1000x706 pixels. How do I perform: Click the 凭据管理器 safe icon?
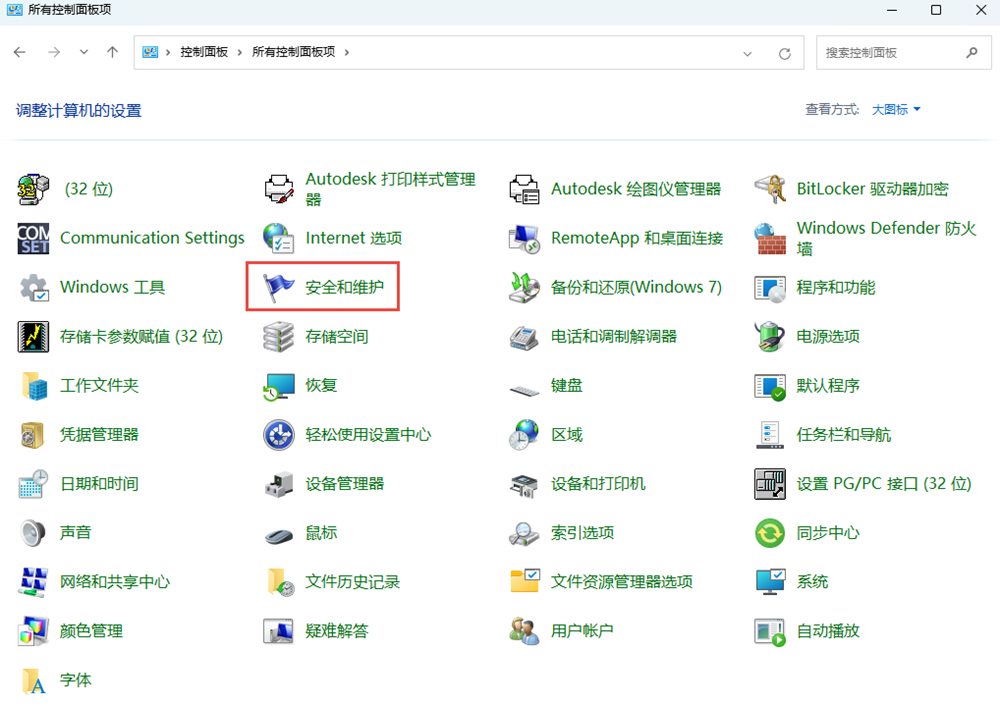33,434
